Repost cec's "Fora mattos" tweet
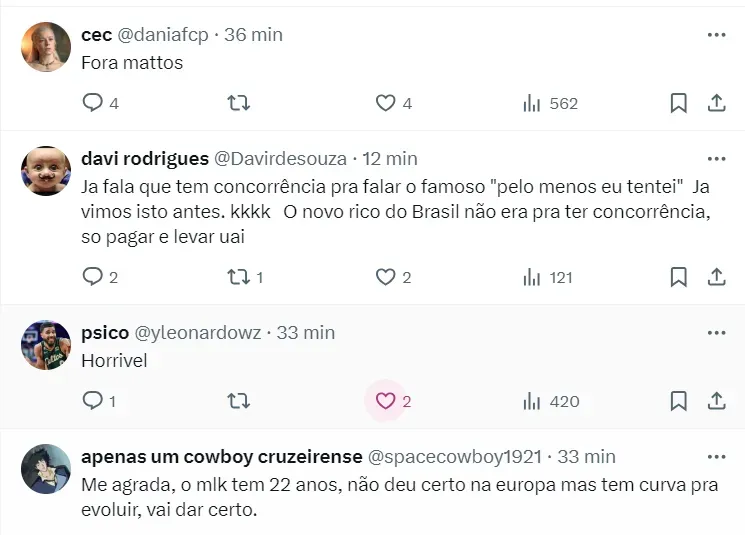745x535 pixels. click(x=239, y=103)
